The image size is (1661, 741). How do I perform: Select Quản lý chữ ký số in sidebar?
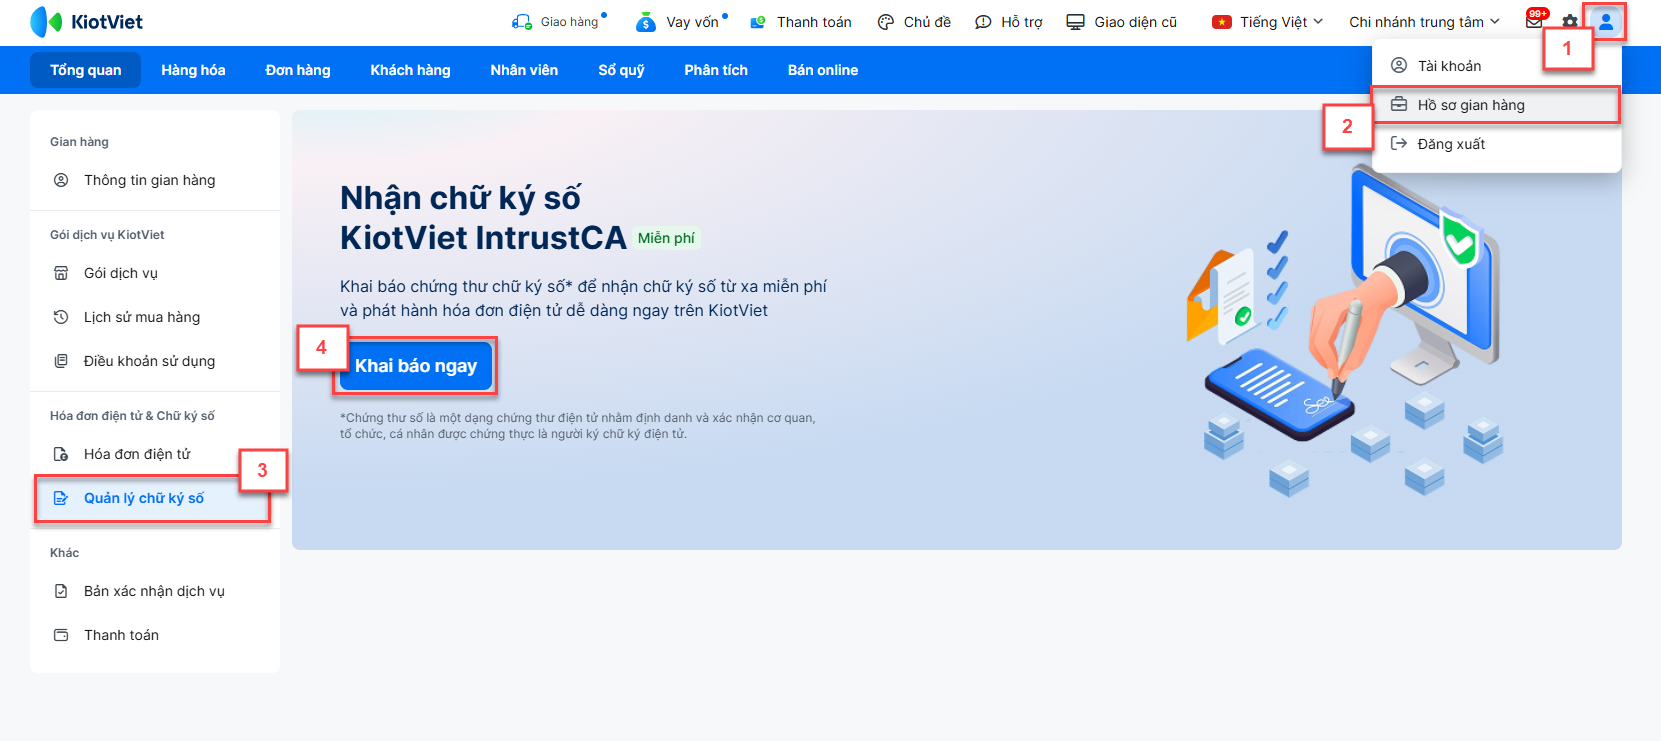pyautogui.click(x=155, y=498)
